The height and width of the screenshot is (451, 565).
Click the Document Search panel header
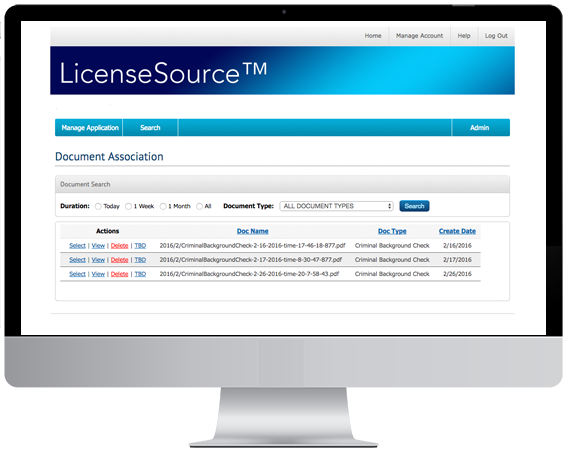(282, 184)
